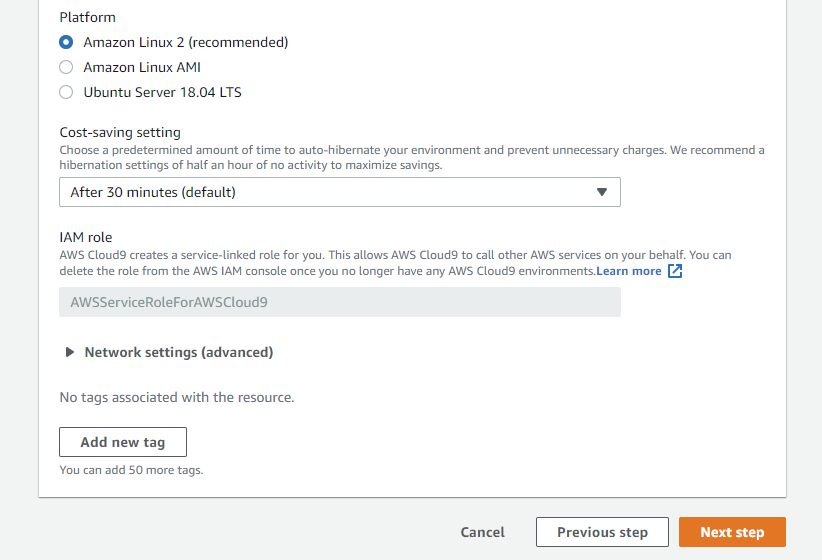822x560 pixels.
Task: Click the AWSServiceRoleForAWSCloud9 role field
Action: 340,302
